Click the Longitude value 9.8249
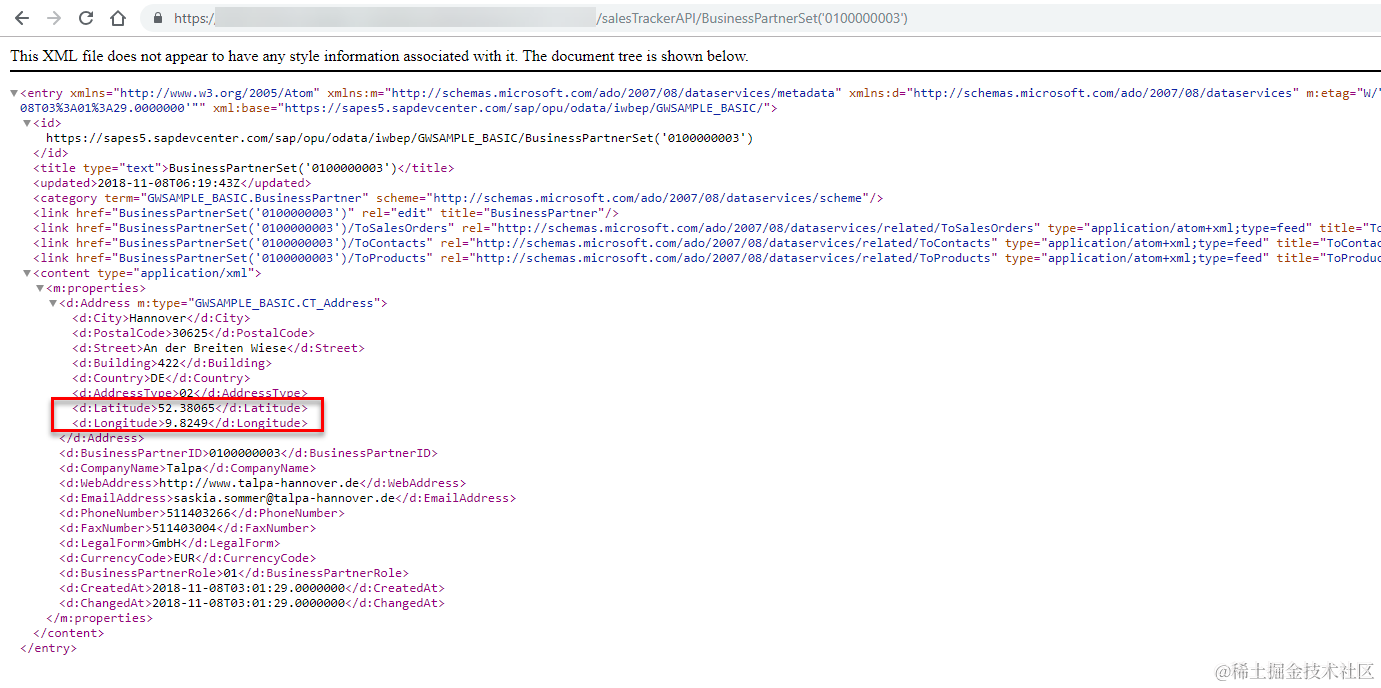 186,423
